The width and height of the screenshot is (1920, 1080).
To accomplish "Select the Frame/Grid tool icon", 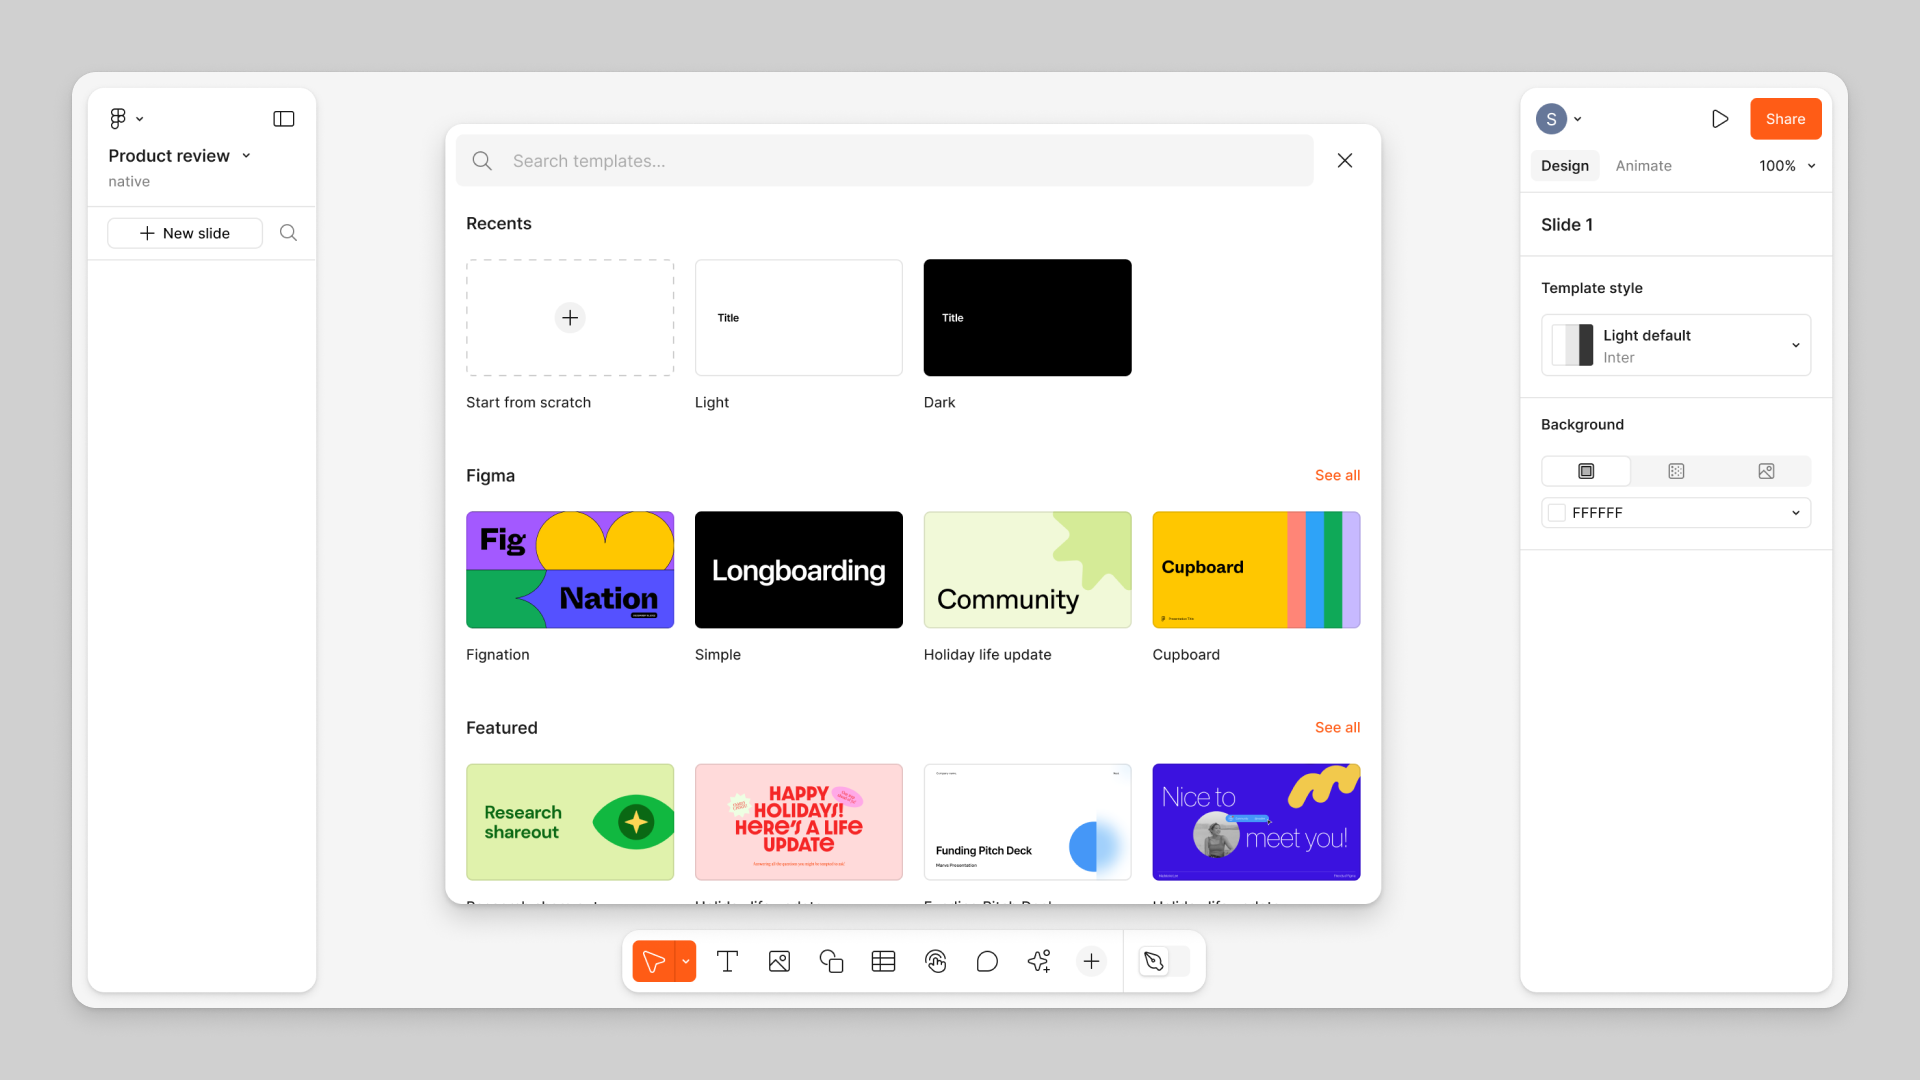I will (x=881, y=960).
